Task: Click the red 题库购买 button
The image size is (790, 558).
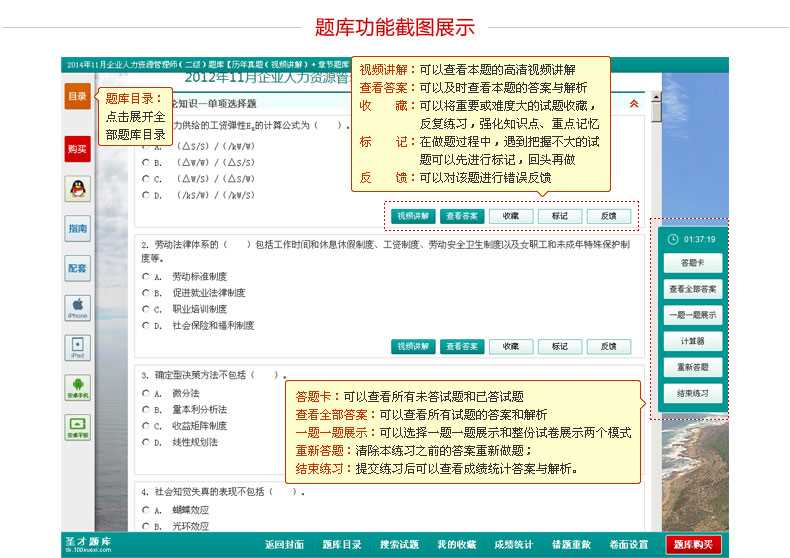Action: pos(693,545)
